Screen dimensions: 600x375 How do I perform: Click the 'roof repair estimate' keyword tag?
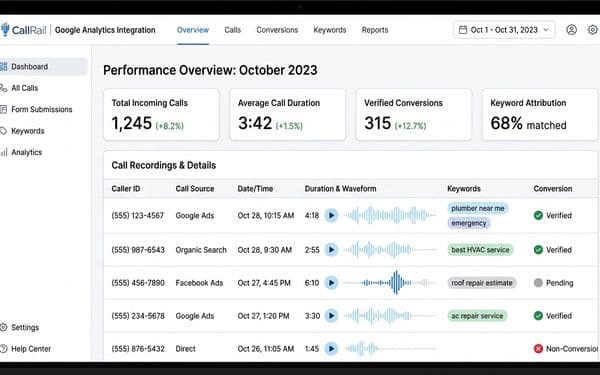[x=482, y=283]
